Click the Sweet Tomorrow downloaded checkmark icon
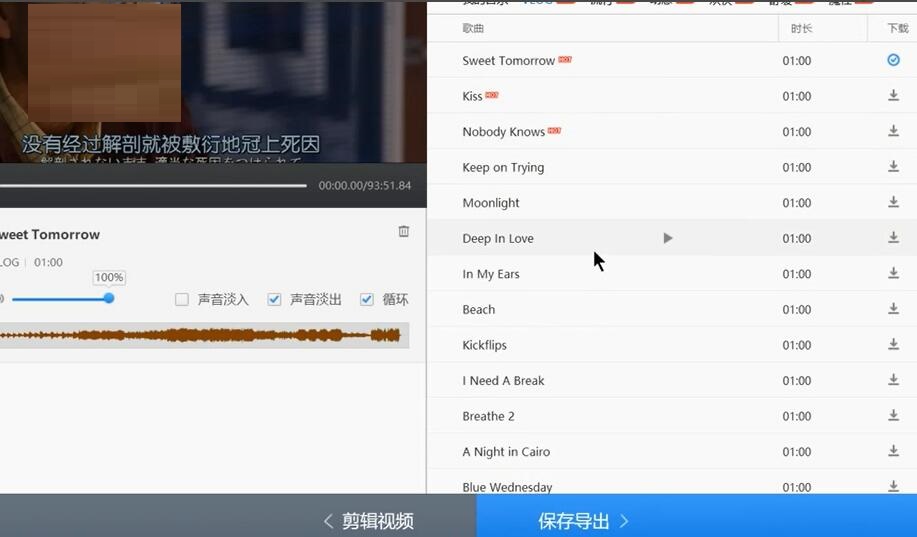The height and width of the screenshot is (537, 917). tap(893, 60)
